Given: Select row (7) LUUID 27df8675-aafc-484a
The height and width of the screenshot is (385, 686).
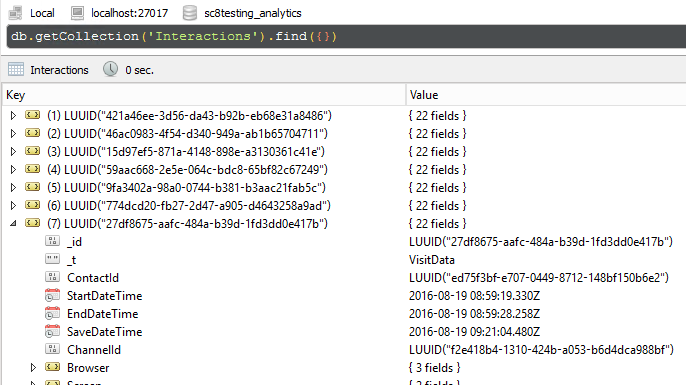Looking at the screenshot, I should [x=187, y=224].
